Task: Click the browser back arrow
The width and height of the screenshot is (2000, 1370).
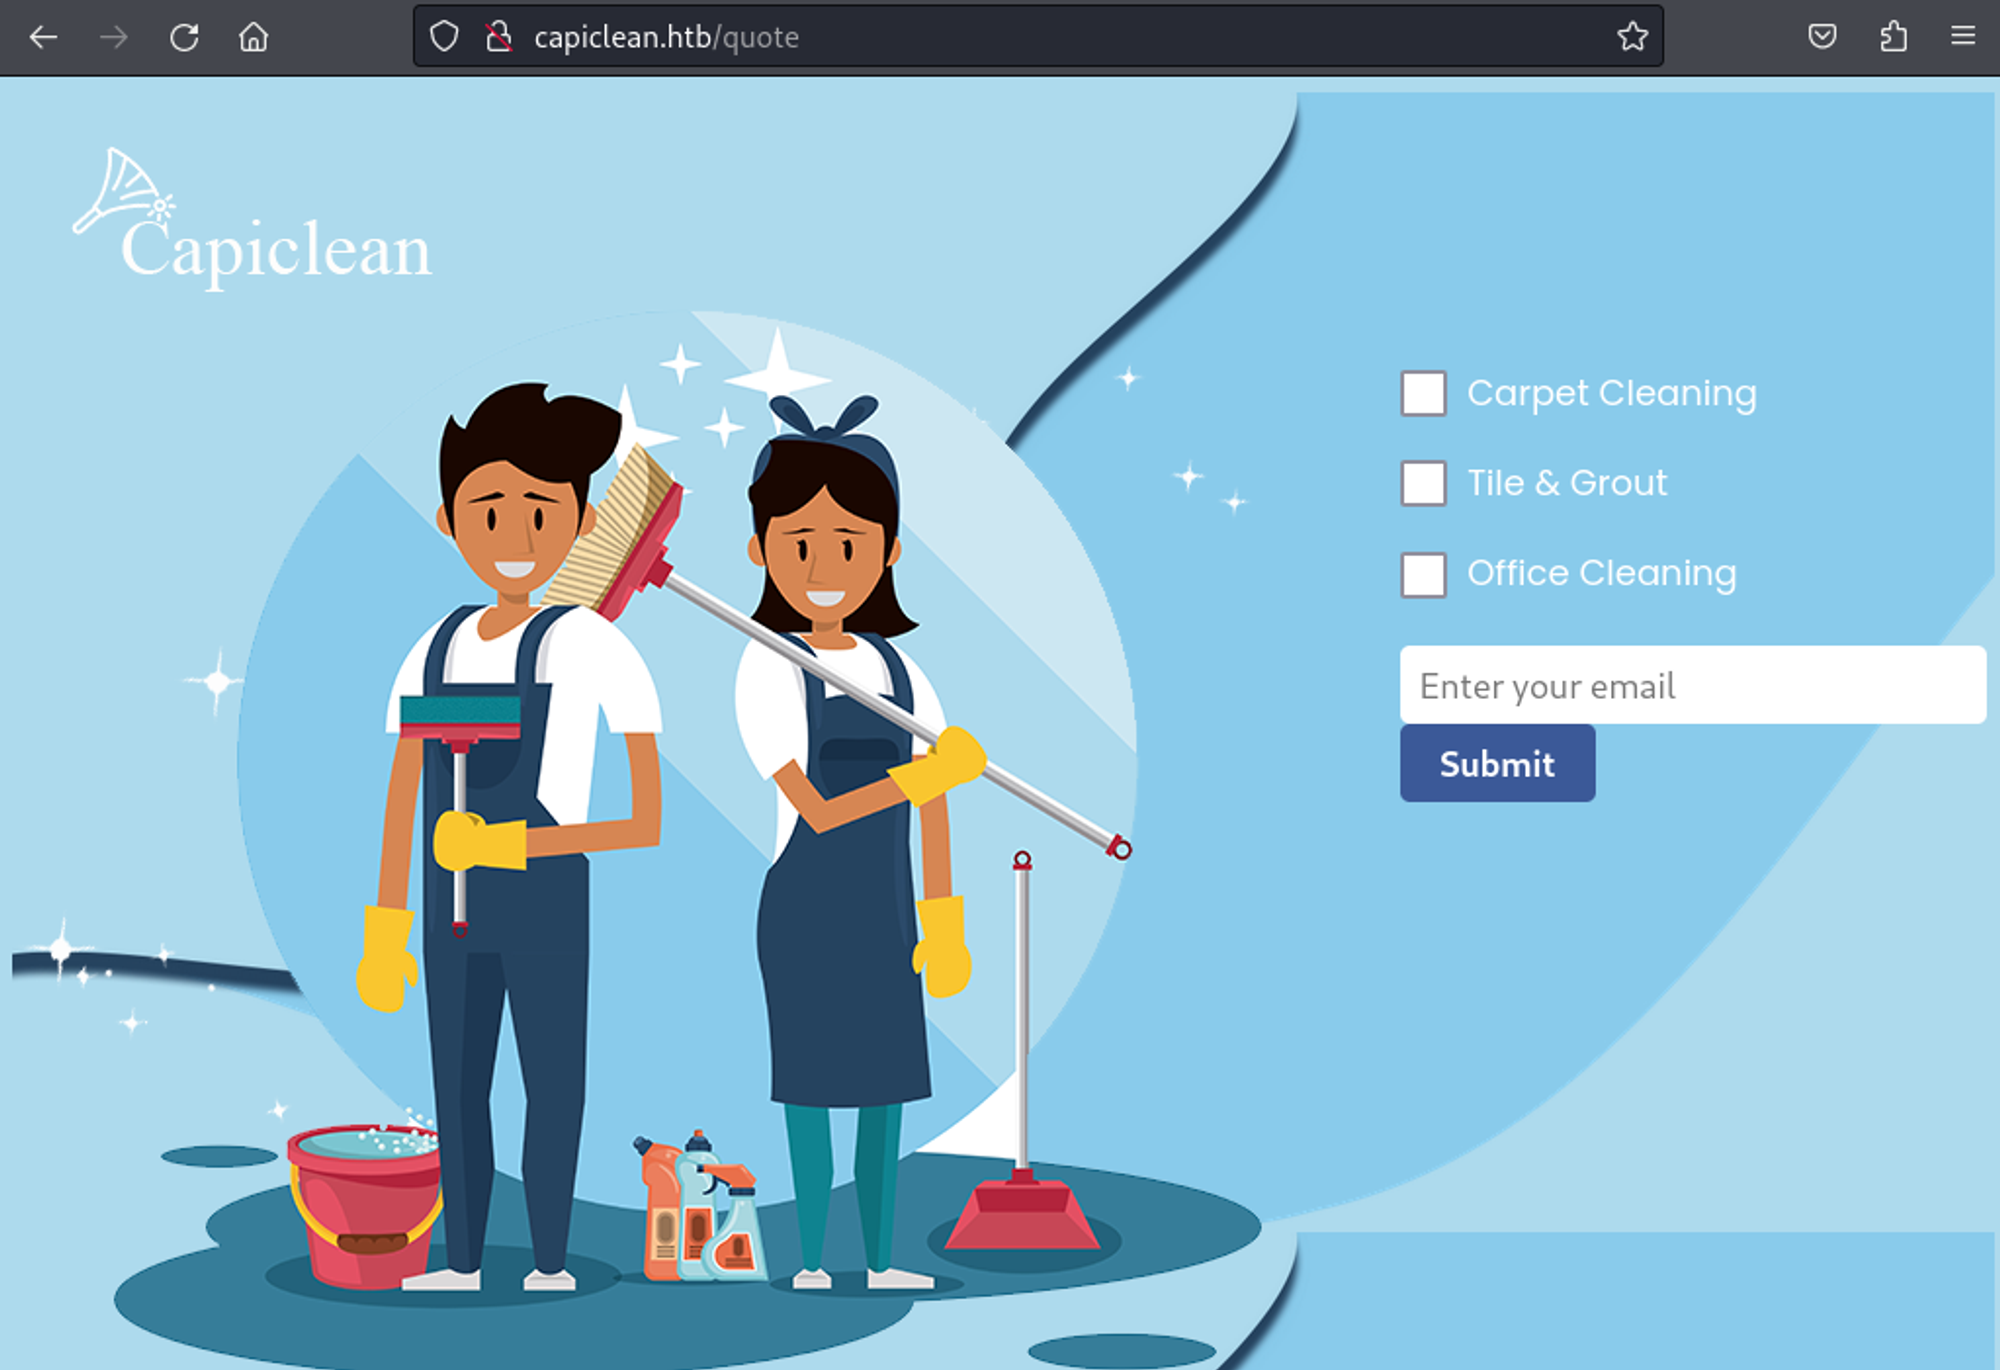Action: pyautogui.click(x=44, y=37)
